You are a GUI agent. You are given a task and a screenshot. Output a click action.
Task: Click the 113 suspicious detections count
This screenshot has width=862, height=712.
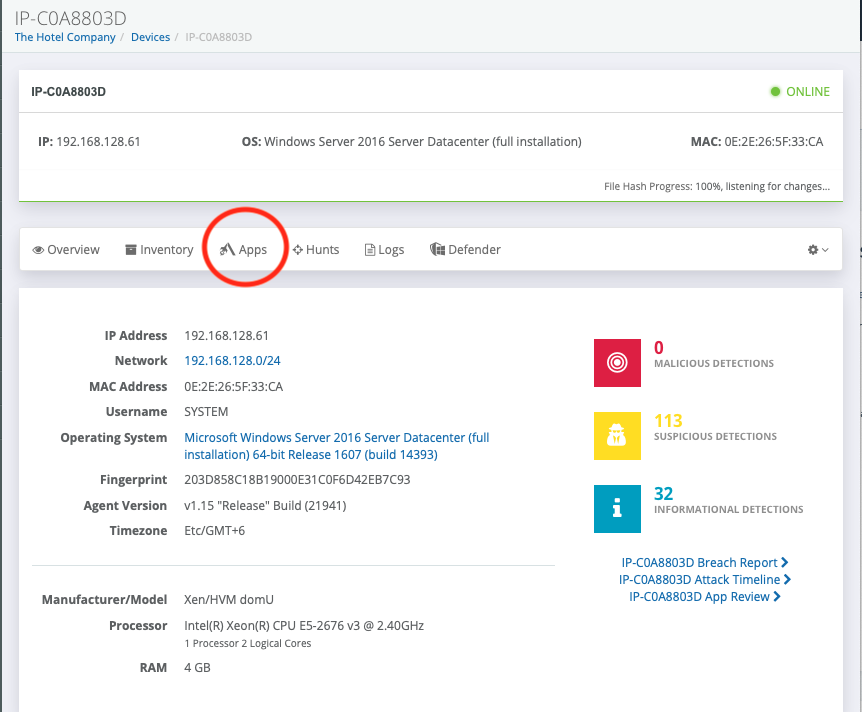click(668, 421)
